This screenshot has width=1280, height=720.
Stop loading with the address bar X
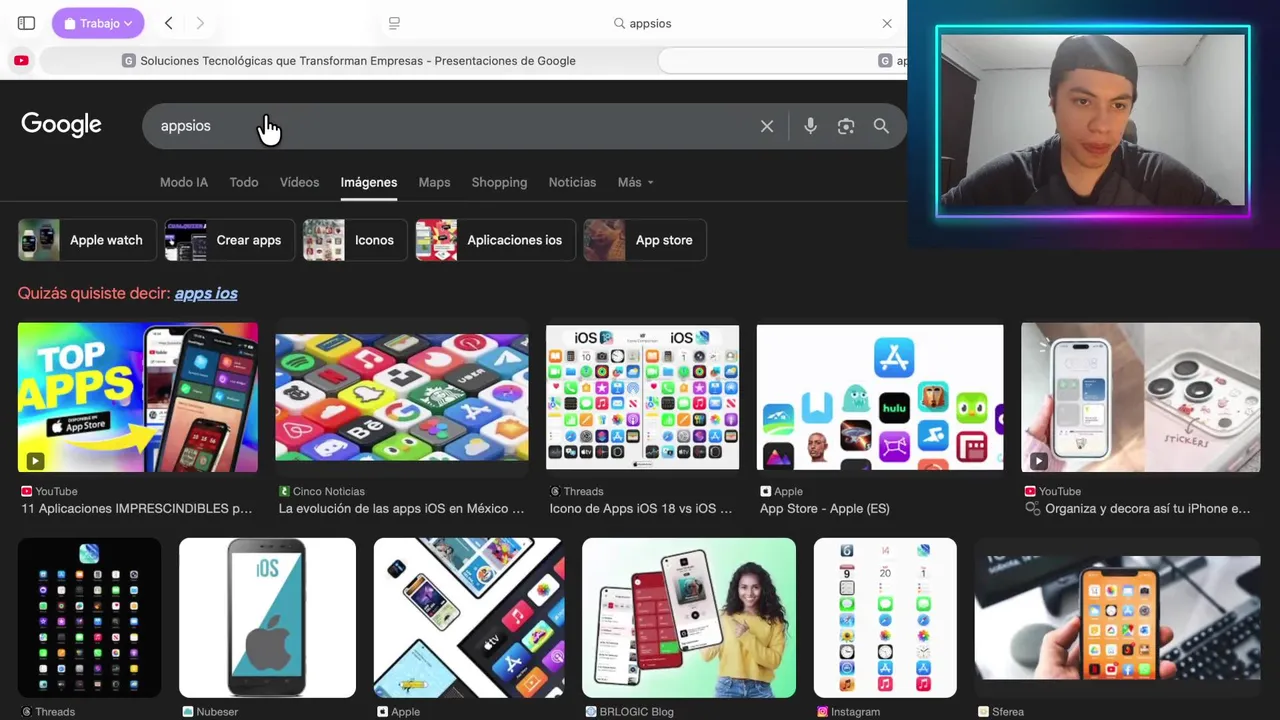(x=887, y=23)
